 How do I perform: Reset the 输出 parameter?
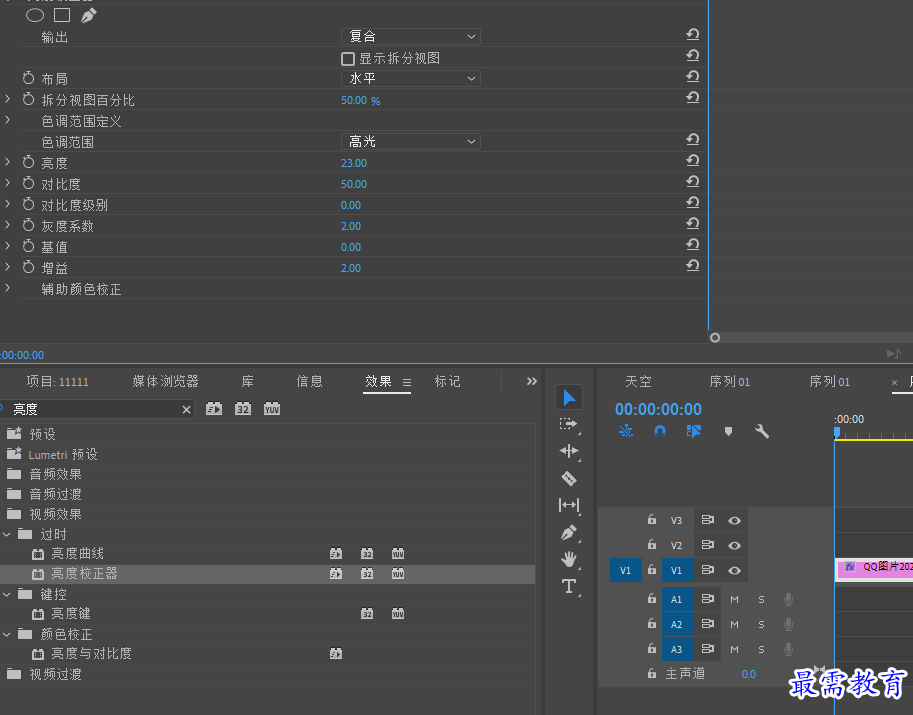(x=692, y=35)
